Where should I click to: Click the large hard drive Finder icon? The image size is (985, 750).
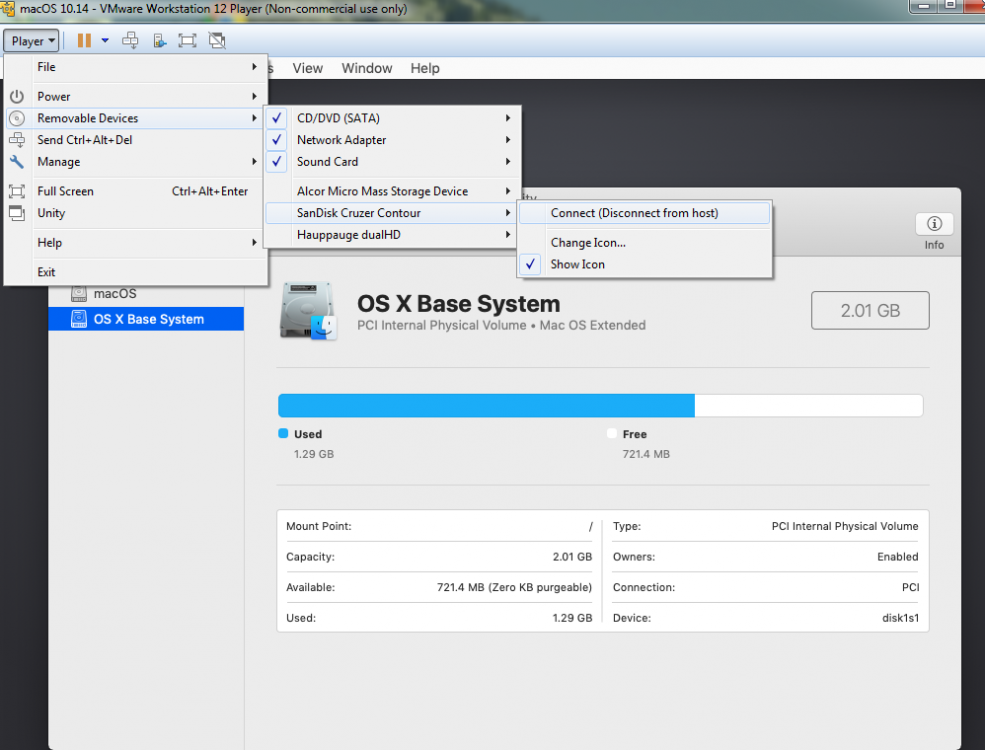(x=308, y=311)
